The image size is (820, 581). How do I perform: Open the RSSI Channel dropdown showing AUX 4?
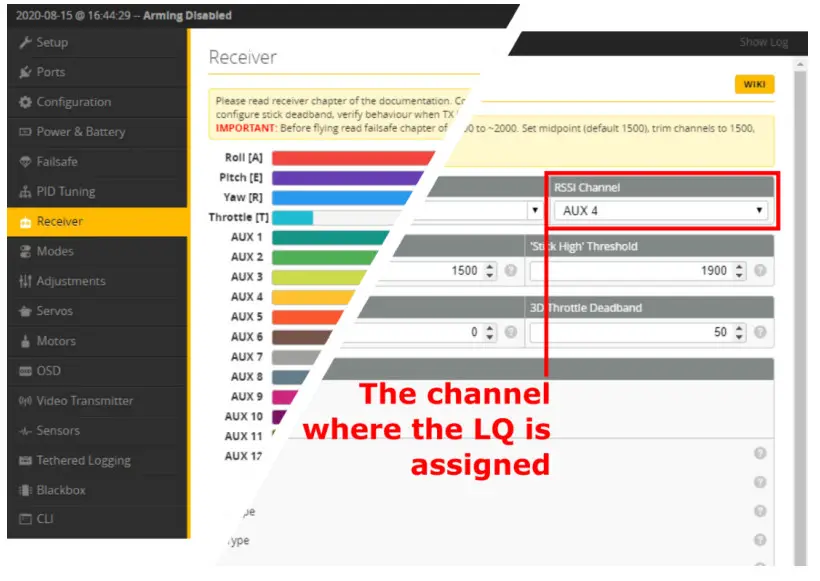tap(661, 211)
